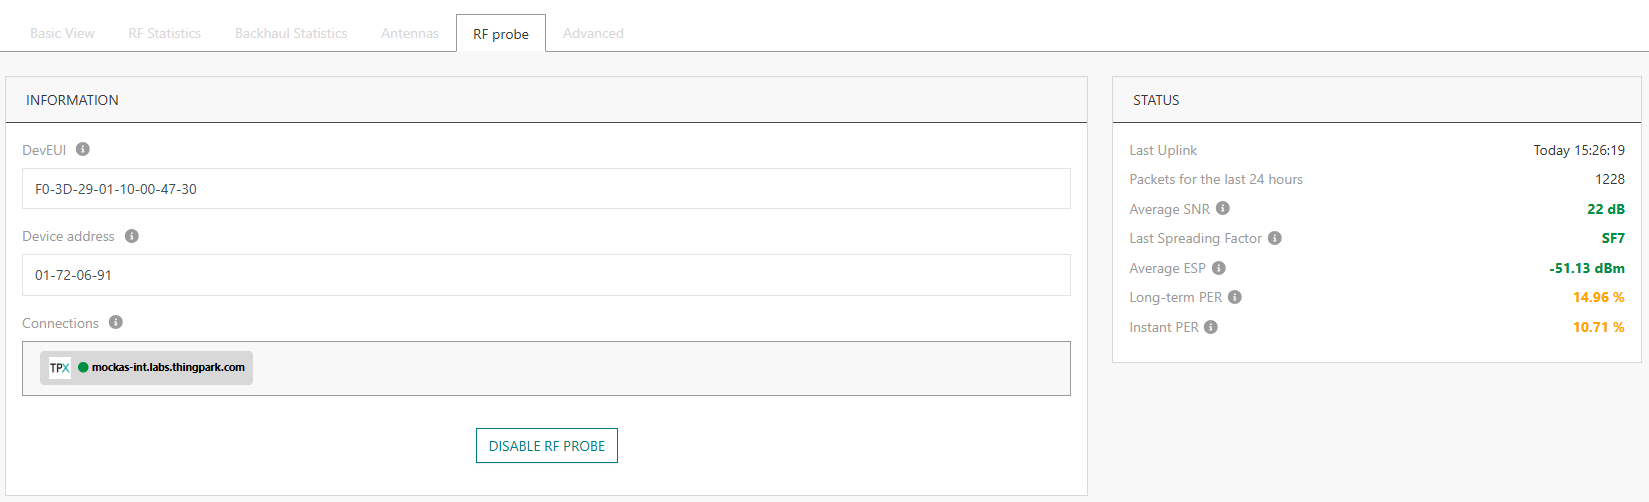Go to the Antennas tab

(x=410, y=33)
